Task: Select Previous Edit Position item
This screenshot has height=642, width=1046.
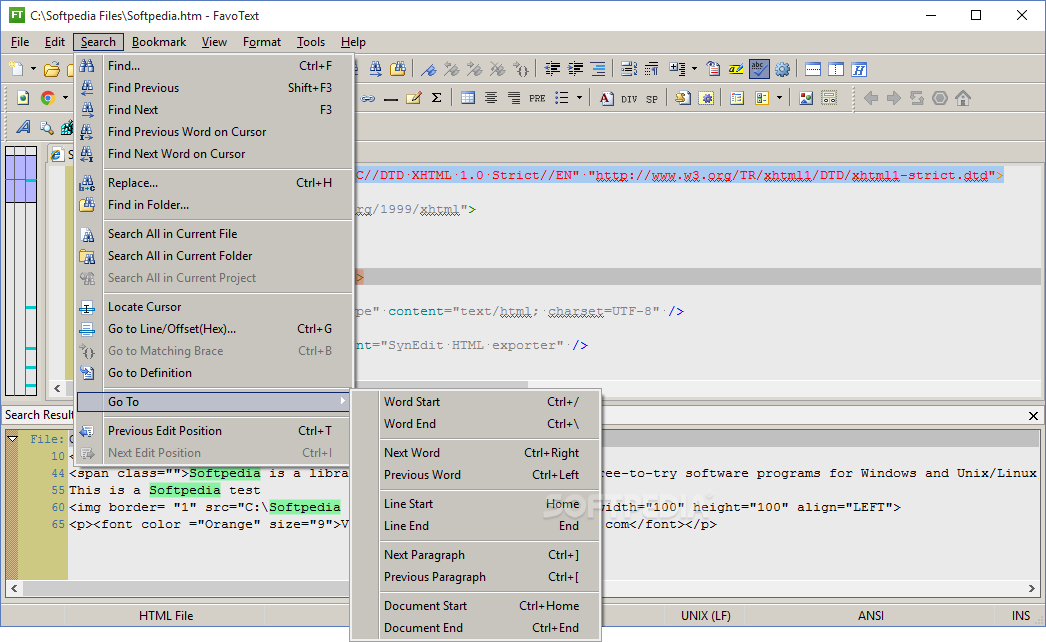Action: (214, 430)
